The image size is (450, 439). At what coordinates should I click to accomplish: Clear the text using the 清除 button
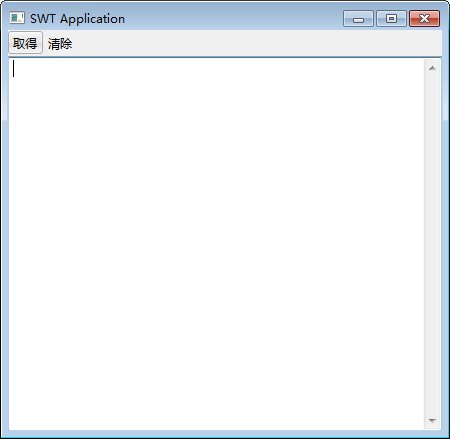(x=60, y=43)
